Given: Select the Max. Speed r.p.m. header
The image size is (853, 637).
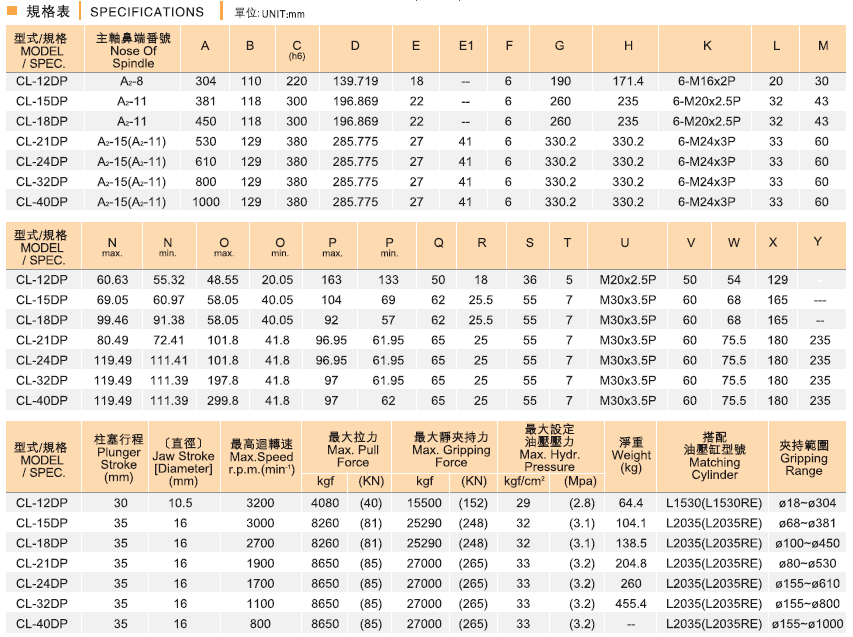Looking at the screenshot, I should [x=261, y=457].
